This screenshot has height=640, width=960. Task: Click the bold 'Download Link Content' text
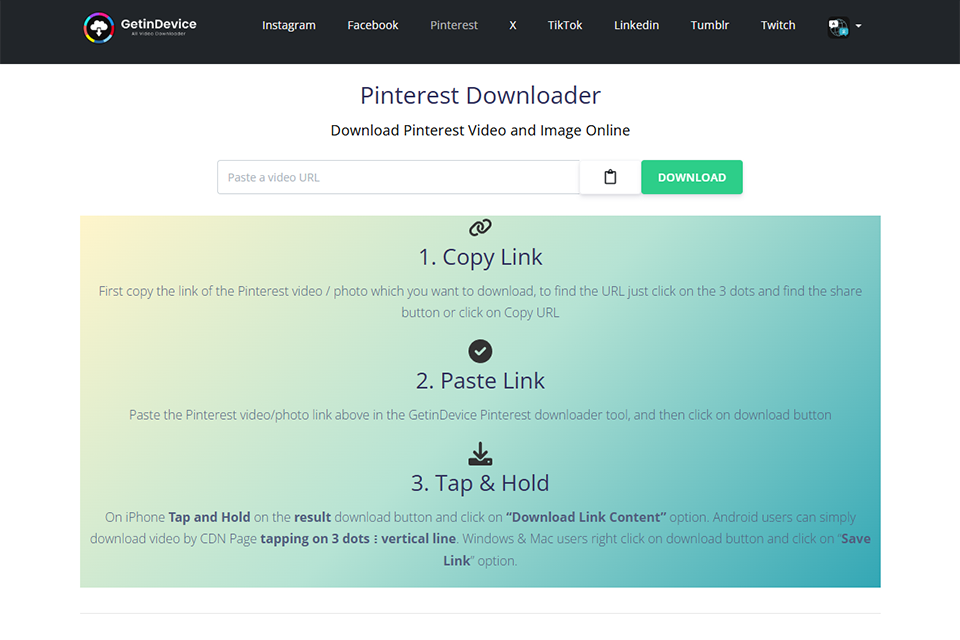(x=586, y=517)
